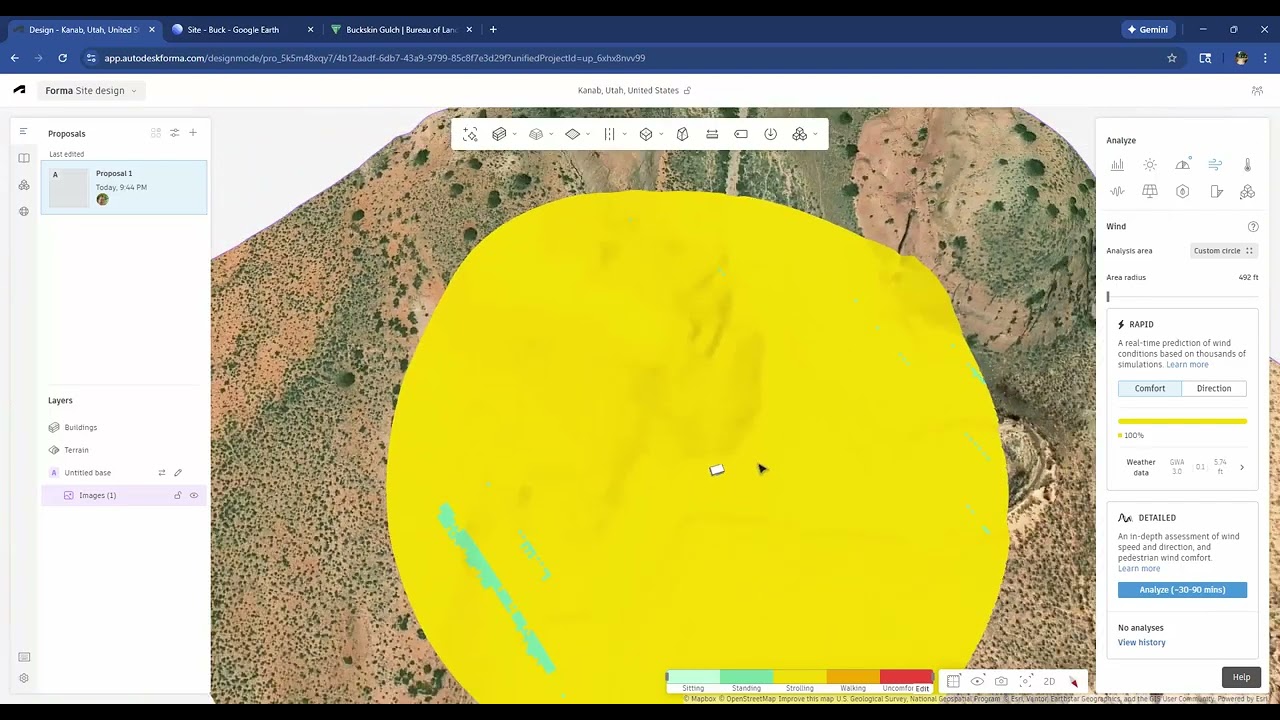Viewport: 1280px width, 720px height.
Task: Open the microclimate thermometer analysis
Action: tap(1247, 165)
